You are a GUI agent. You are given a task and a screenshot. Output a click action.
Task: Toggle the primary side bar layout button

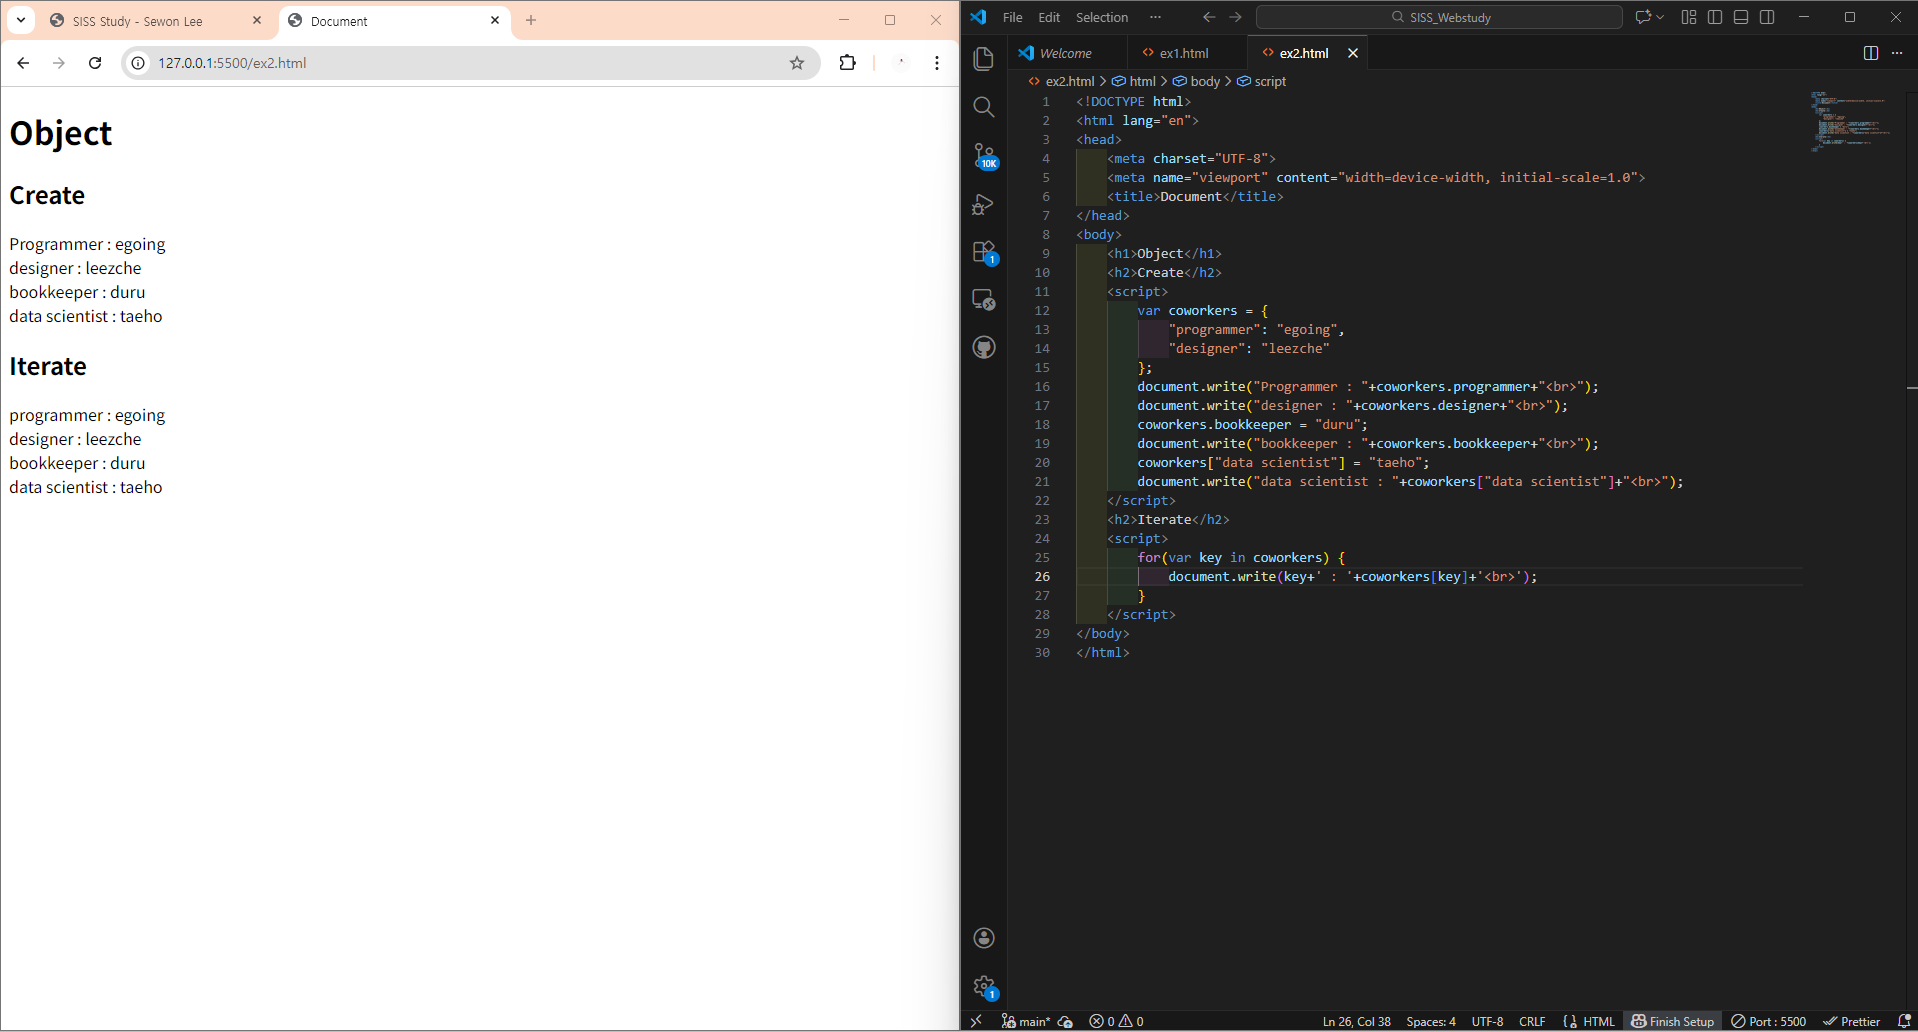click(1715, 17)
